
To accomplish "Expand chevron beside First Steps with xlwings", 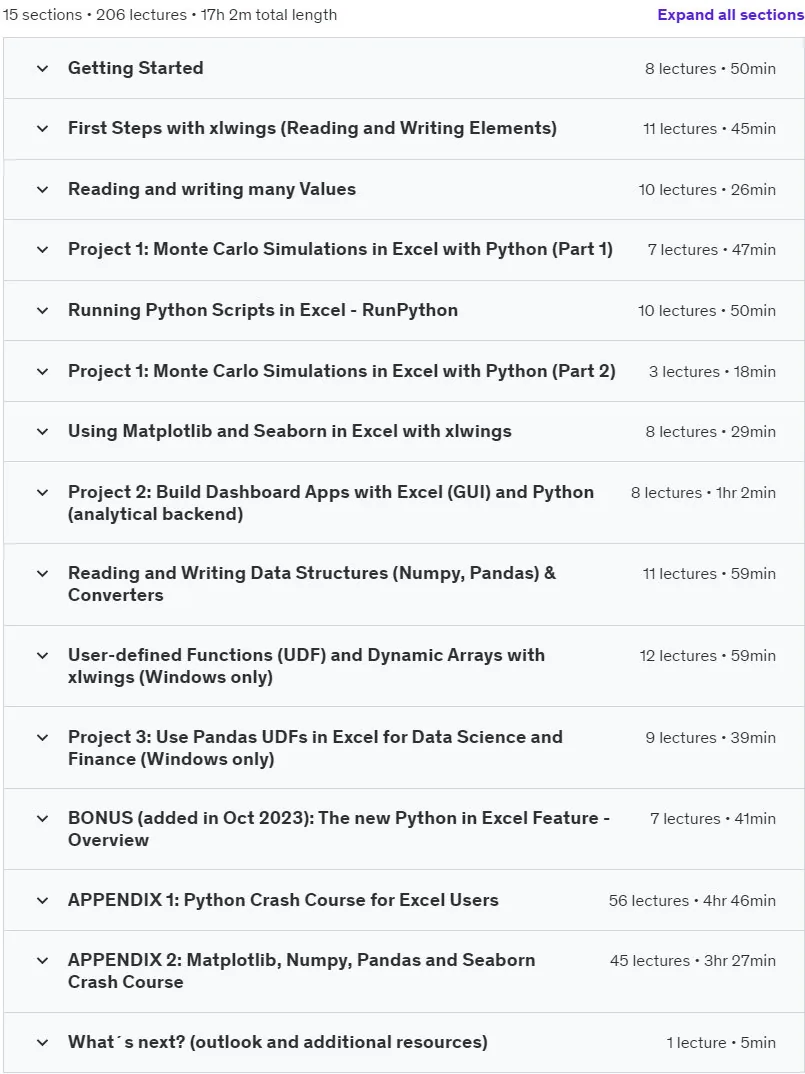I will pos(42,129).
